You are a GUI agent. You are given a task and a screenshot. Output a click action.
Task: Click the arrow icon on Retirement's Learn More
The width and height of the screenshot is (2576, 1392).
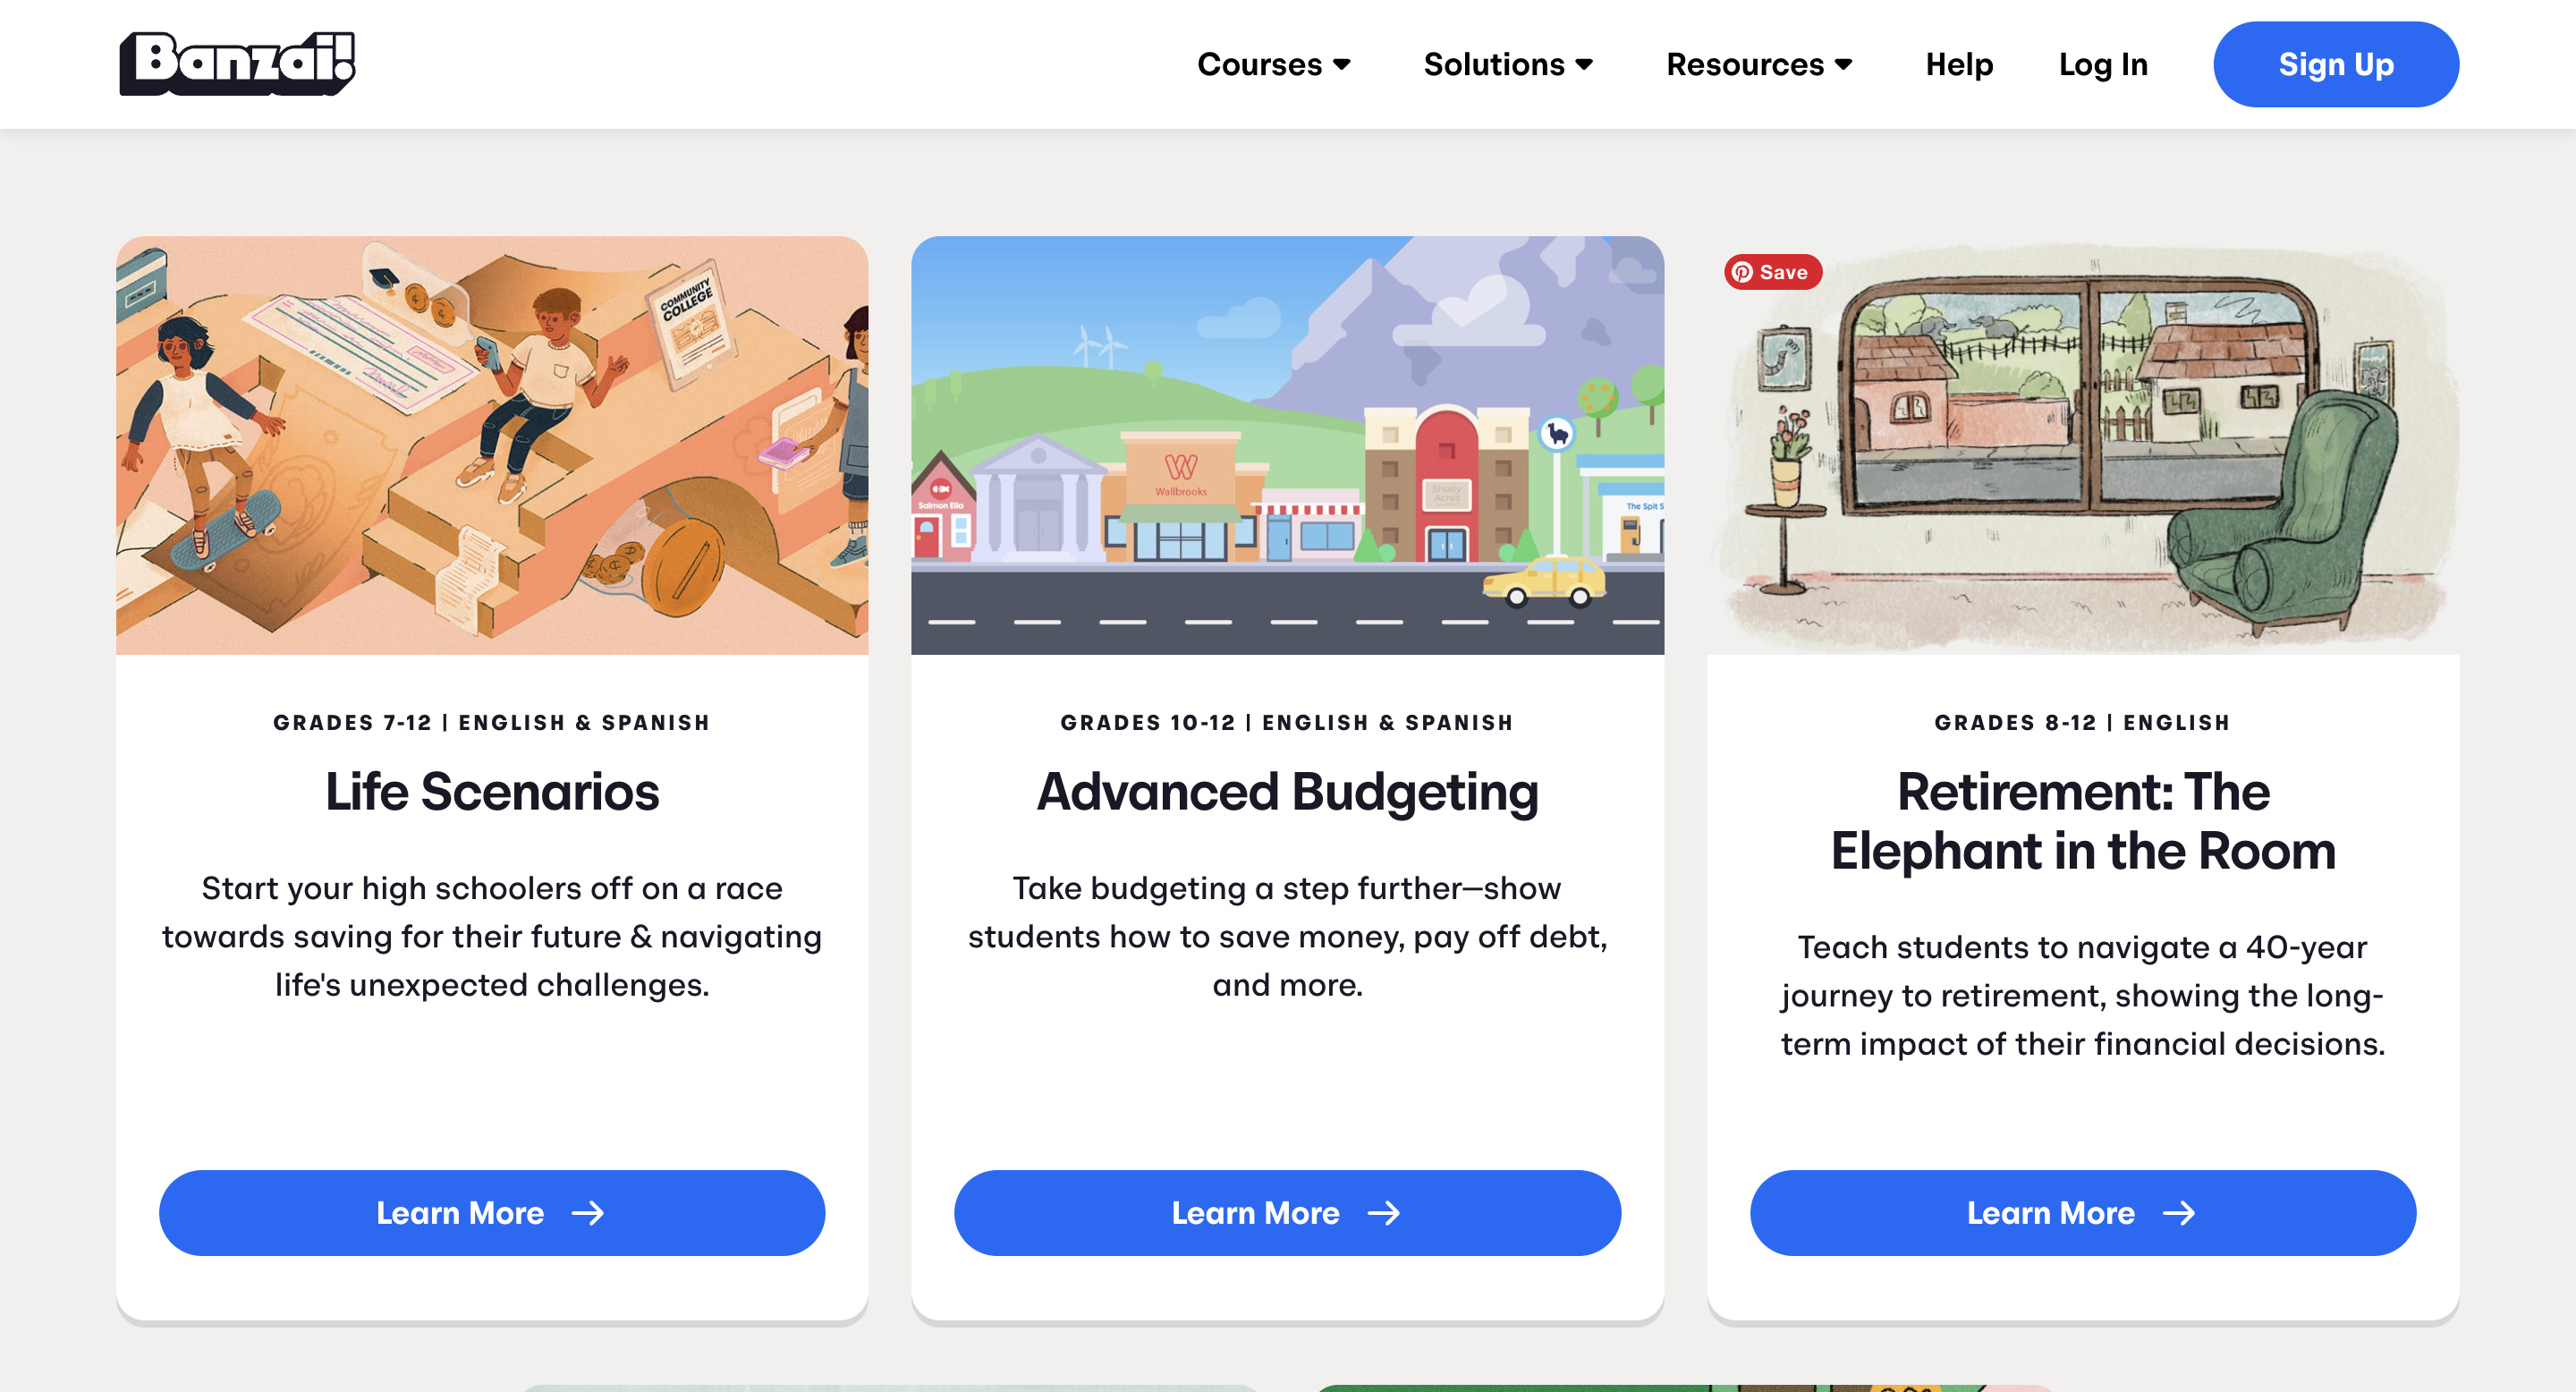tap(2179, 1213)
